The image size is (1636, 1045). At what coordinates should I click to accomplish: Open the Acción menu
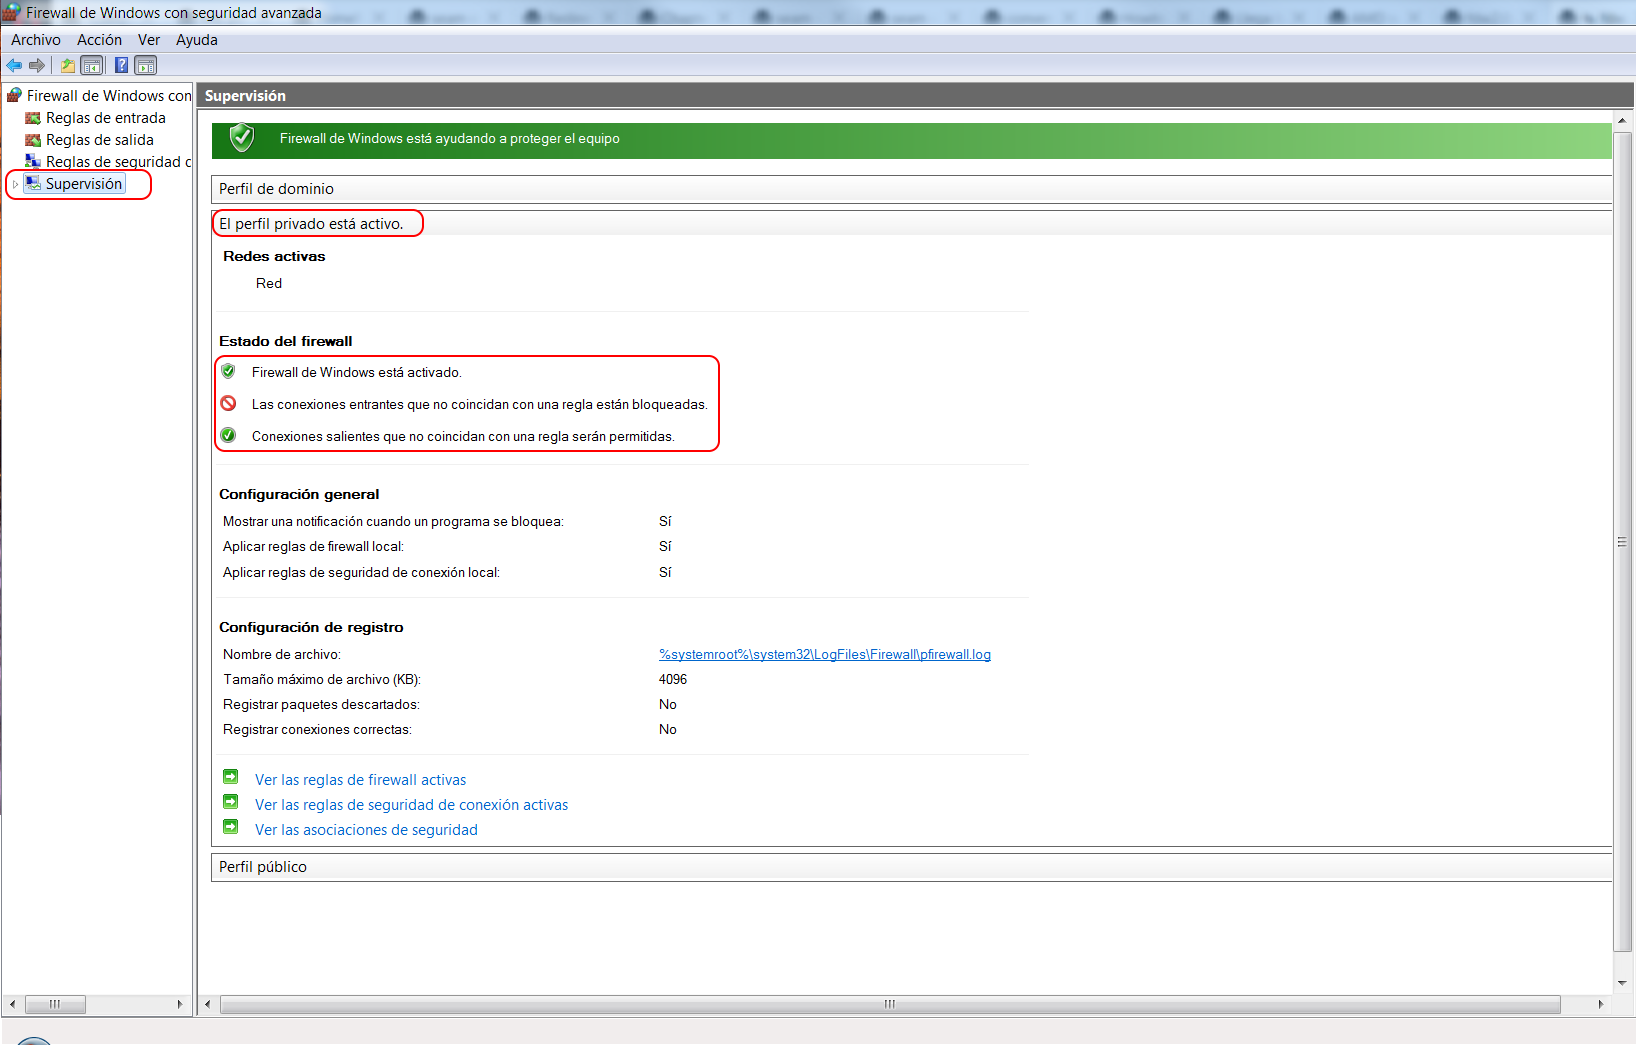click(x=100, y=40)
